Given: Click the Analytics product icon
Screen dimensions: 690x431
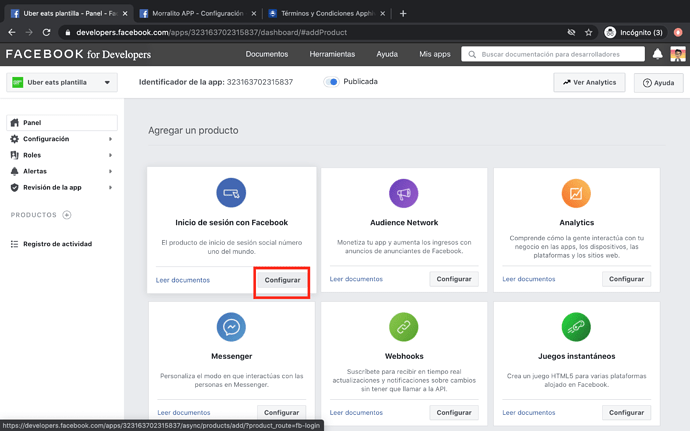Looking at the screenshot, I should point(576,193).
